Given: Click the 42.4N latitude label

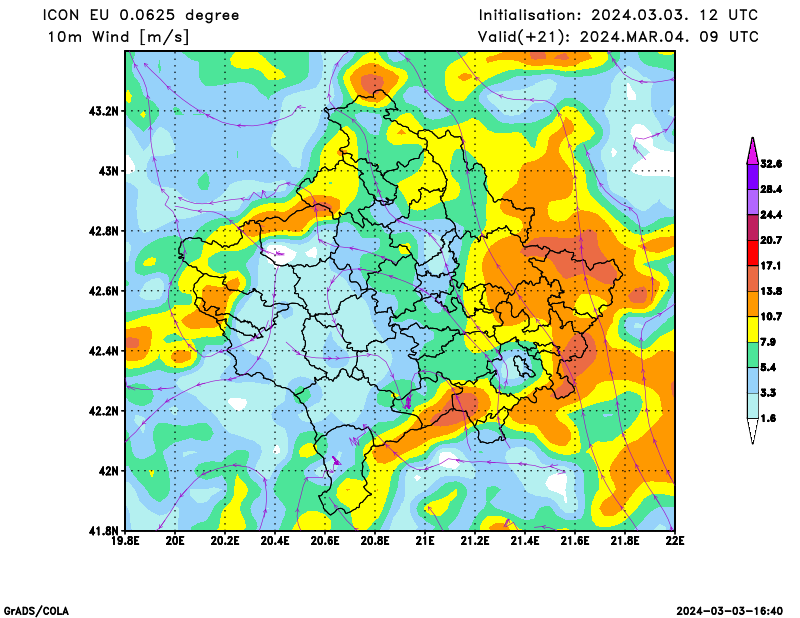Looking at the screenshot, I should 104,351.
